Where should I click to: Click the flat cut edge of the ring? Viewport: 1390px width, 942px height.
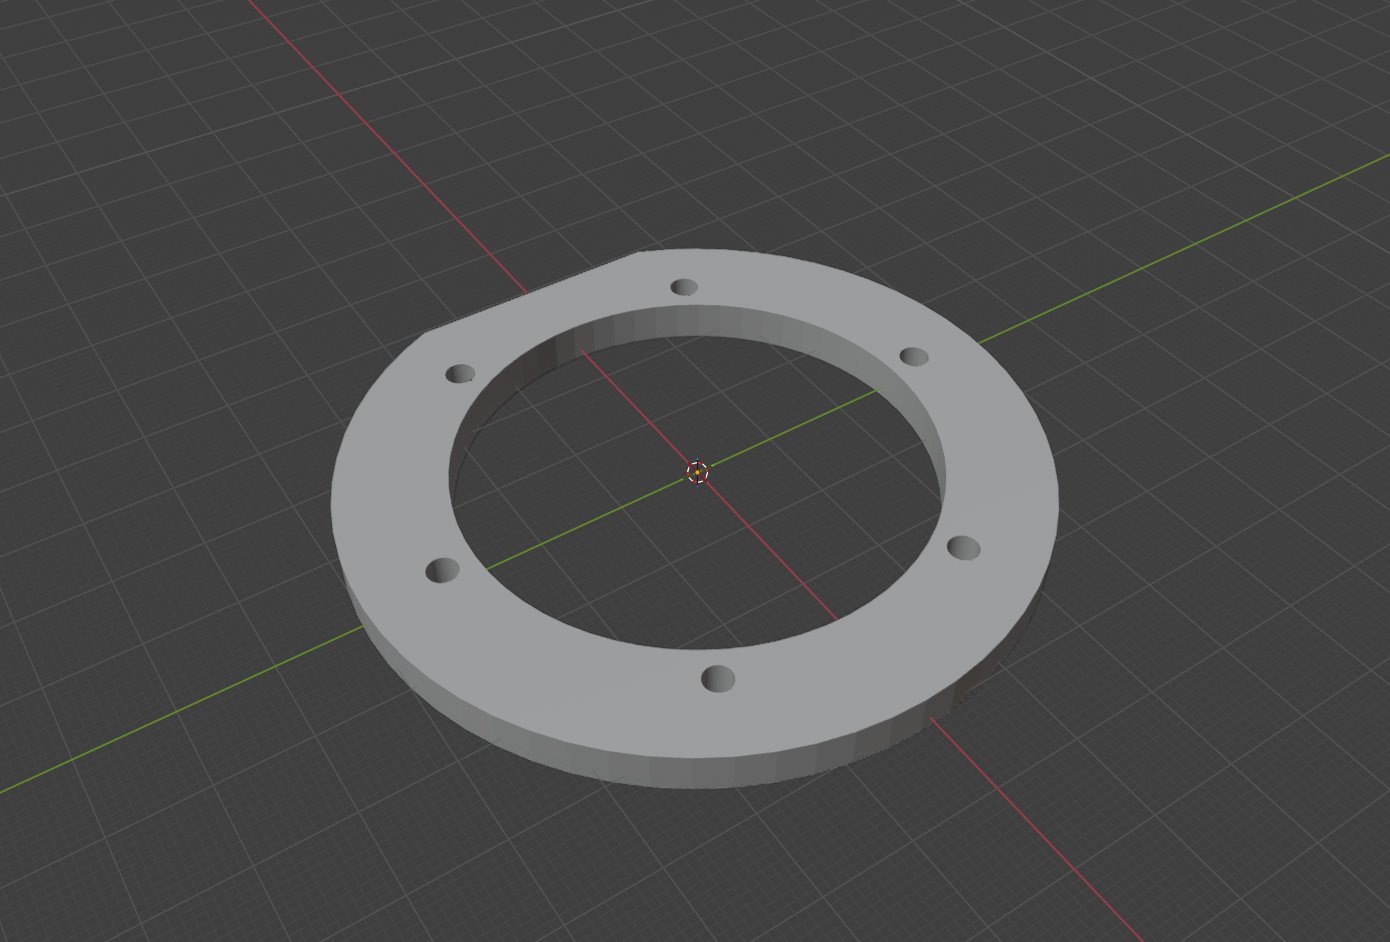coord(530,298)
